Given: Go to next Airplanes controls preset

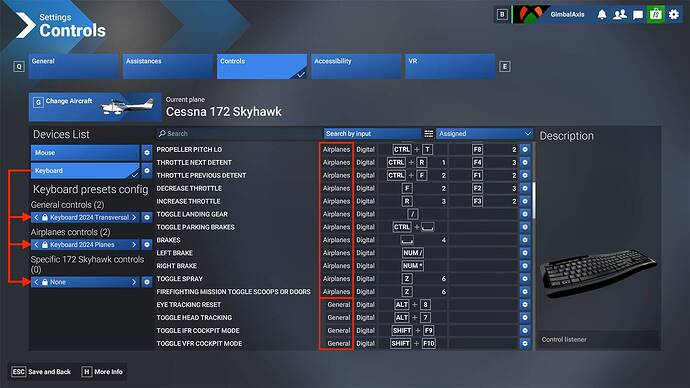Looking at the screenshot, I should [134, 245].
